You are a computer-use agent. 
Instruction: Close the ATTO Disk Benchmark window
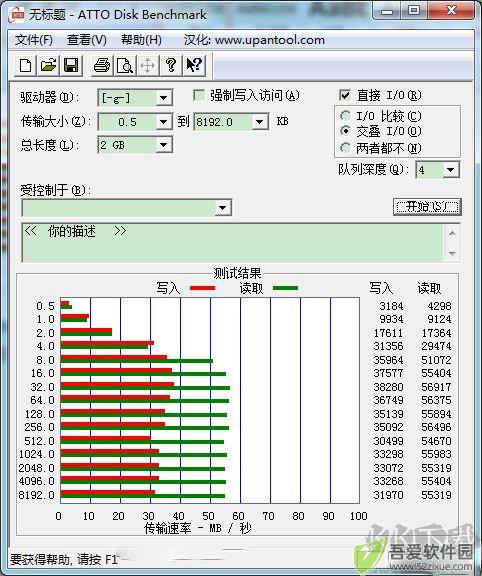click(x=450, y=11)
